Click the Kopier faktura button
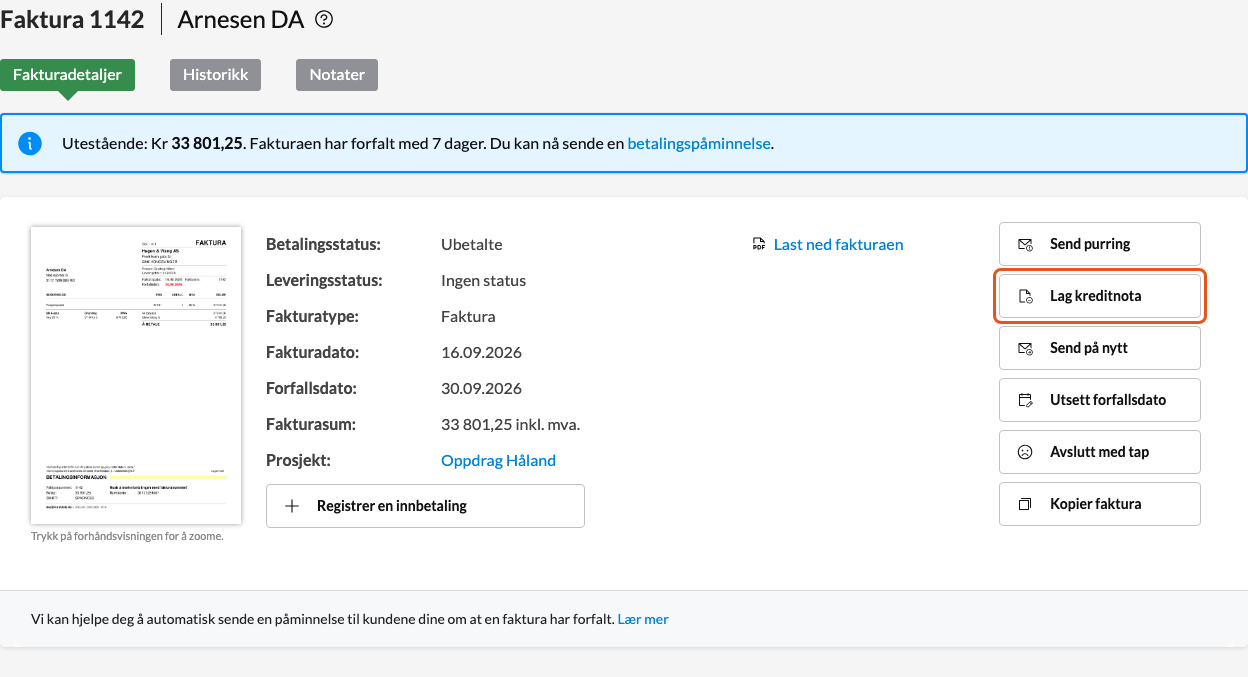 [1100, 504]
